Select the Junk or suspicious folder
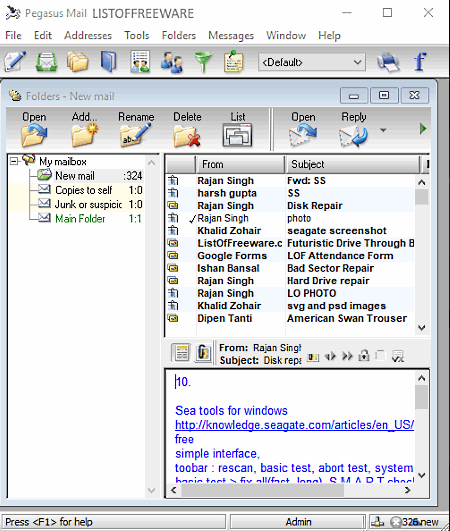Image resolution: width=450 pixels, height=531 pixels. click(90, 204)
